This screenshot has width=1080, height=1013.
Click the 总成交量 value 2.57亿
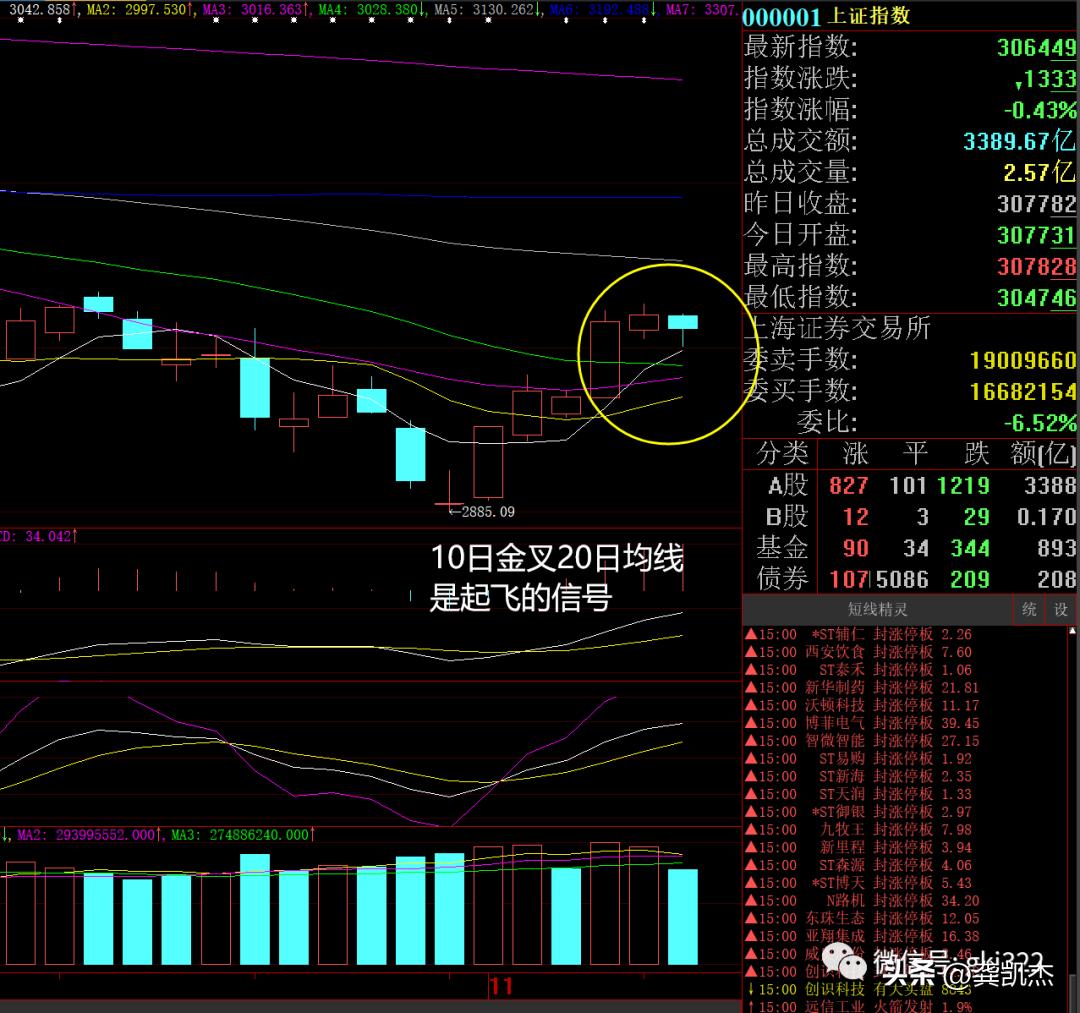click(x=1039, y=172)
